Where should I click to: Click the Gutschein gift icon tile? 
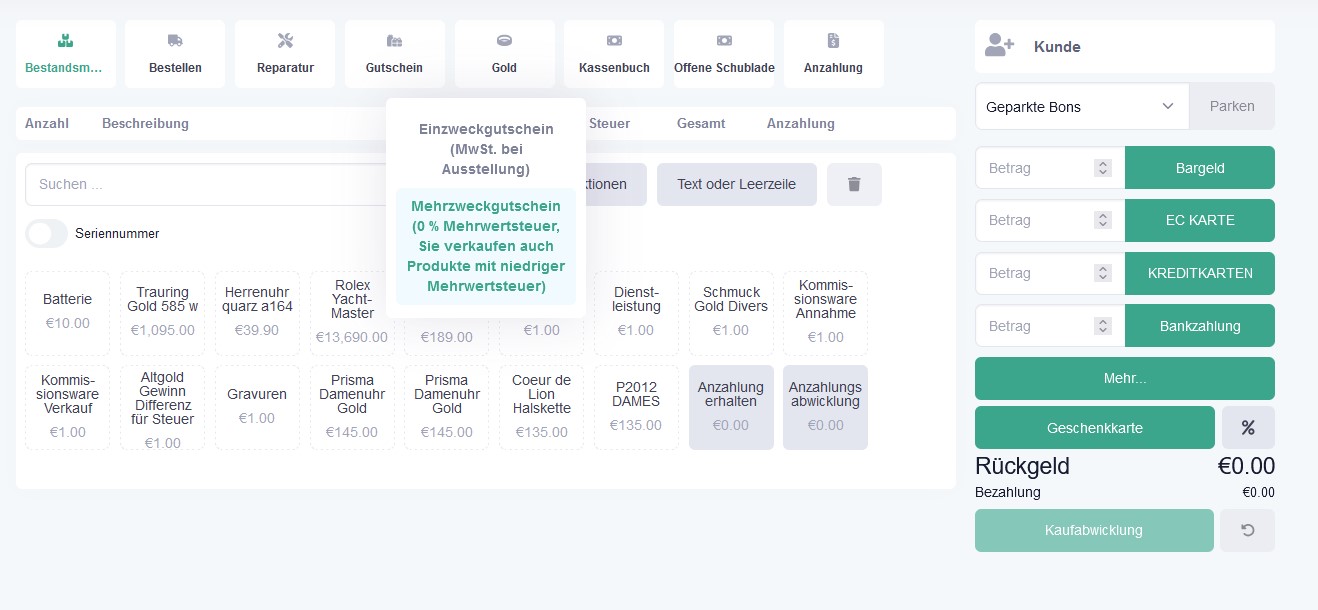pyautogui.click(x=394, y=54)
